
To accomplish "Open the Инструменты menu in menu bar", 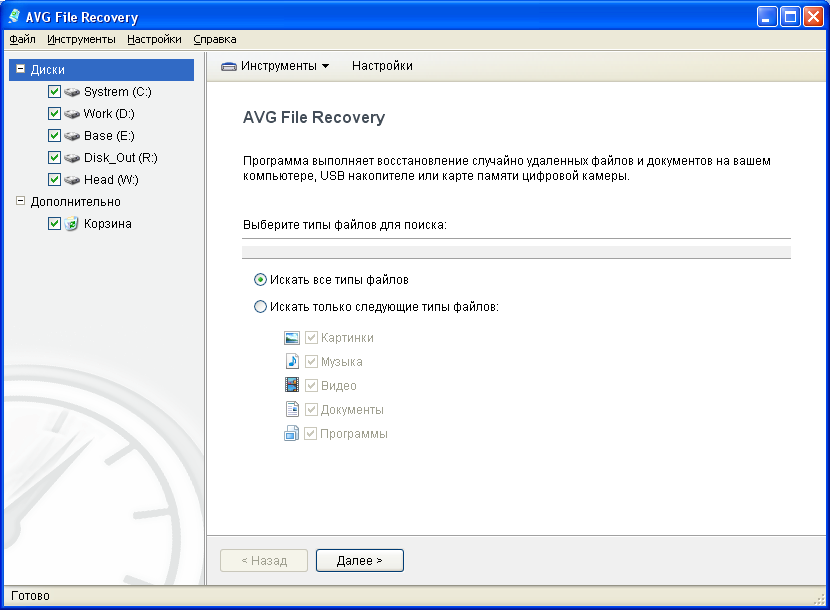I will [x=81, y=39].
